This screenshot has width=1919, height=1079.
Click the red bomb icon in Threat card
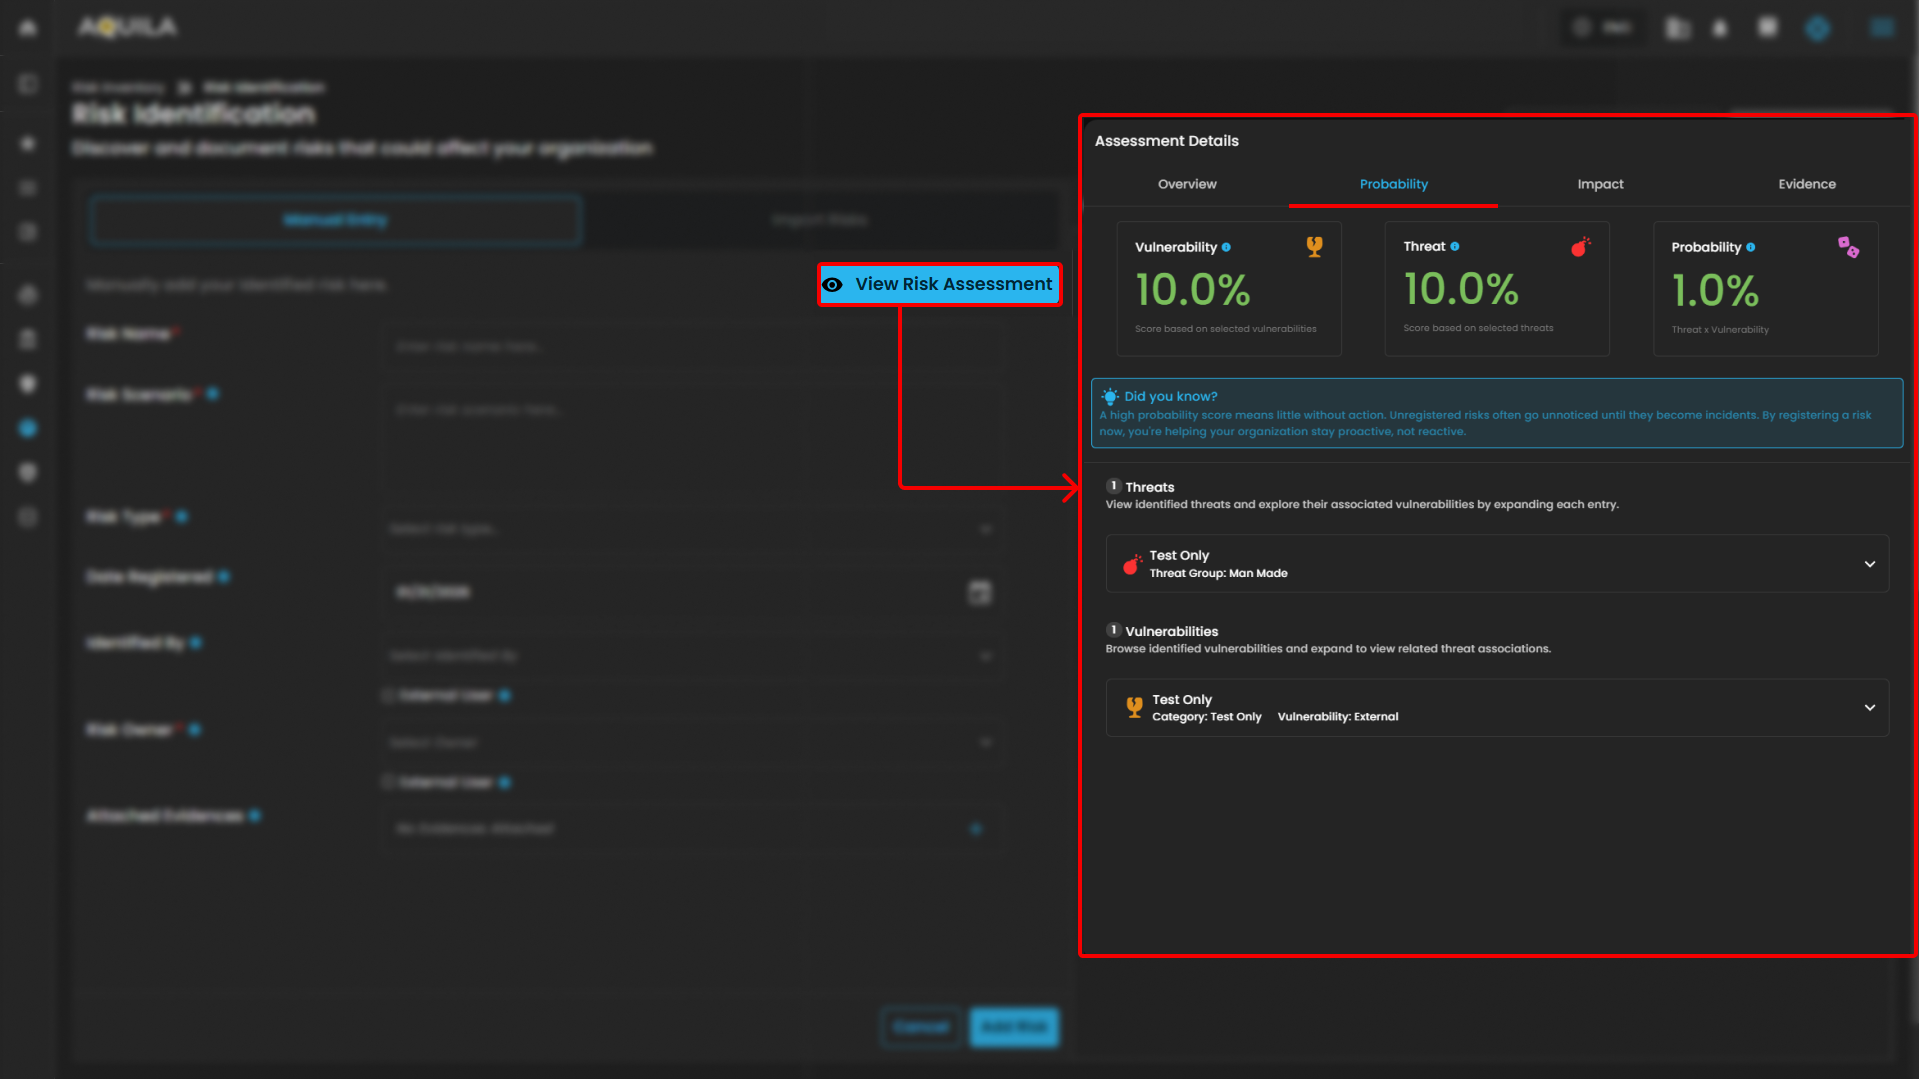tap(1580, 247)
